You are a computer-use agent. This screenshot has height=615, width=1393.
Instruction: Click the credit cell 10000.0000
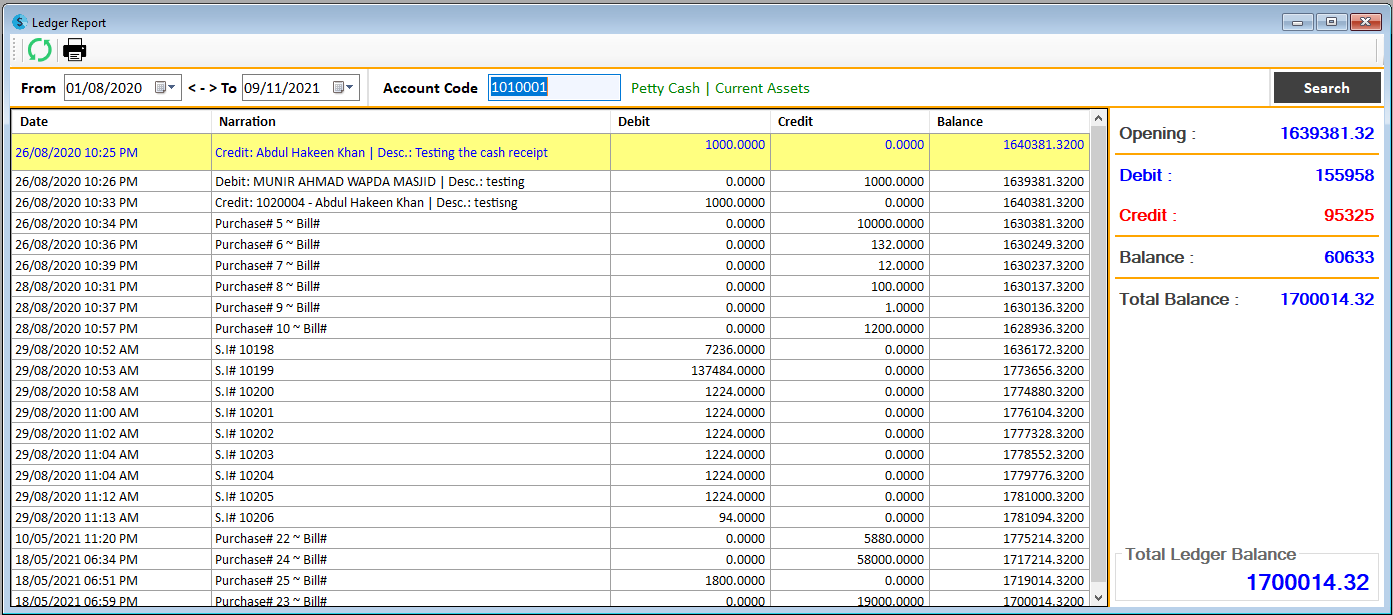[850, 224]
